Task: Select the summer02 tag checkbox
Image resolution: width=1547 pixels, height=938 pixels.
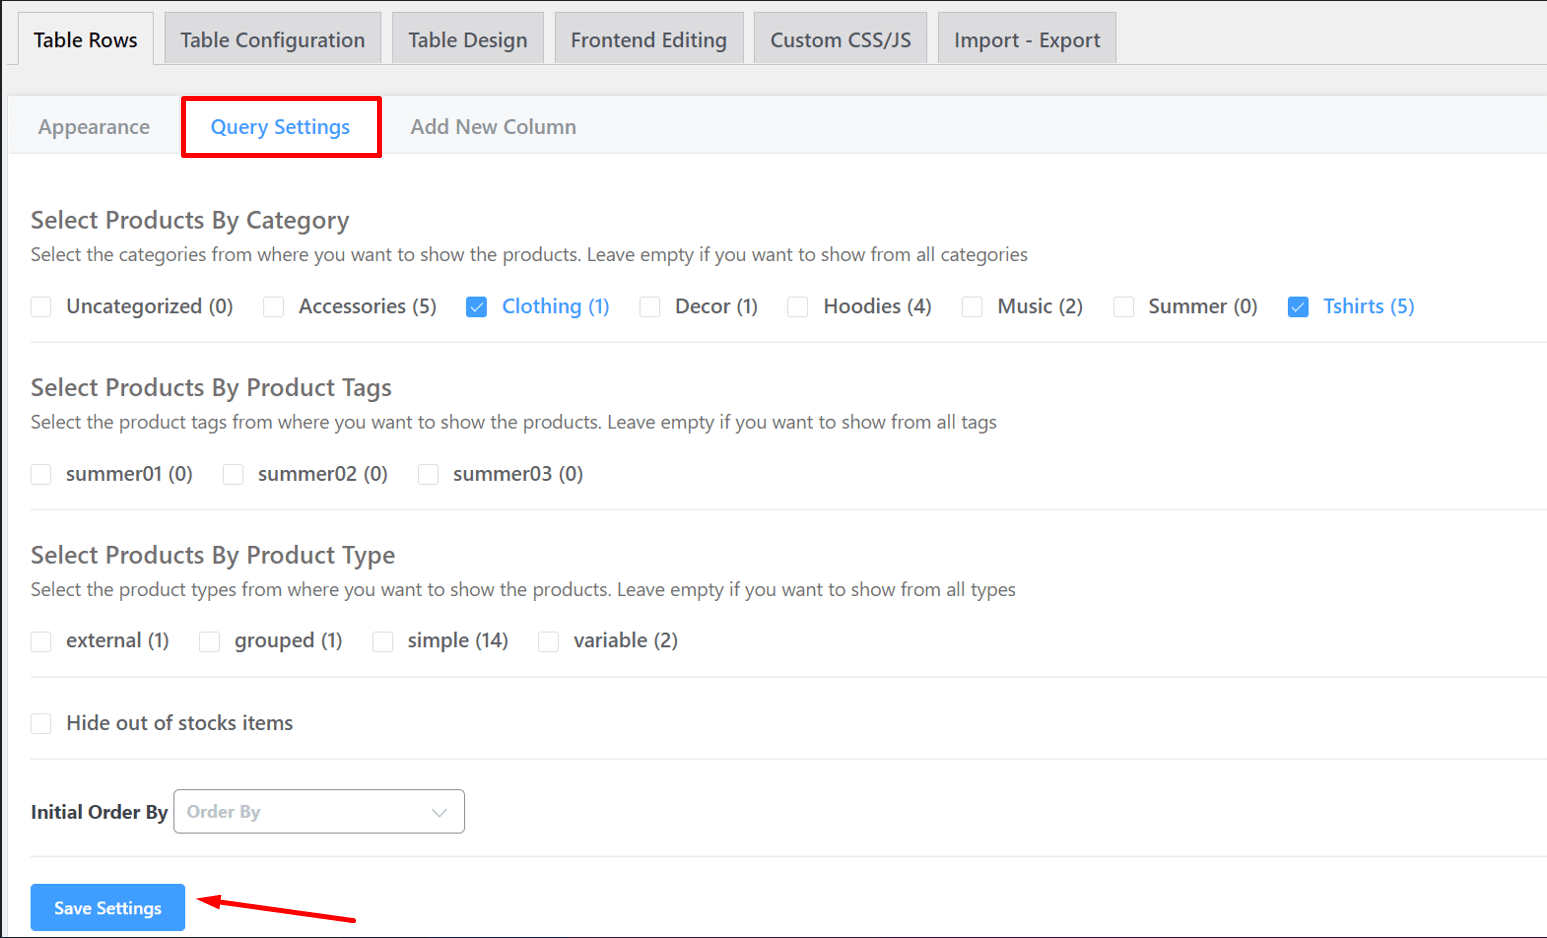Action: coord(232,474)
